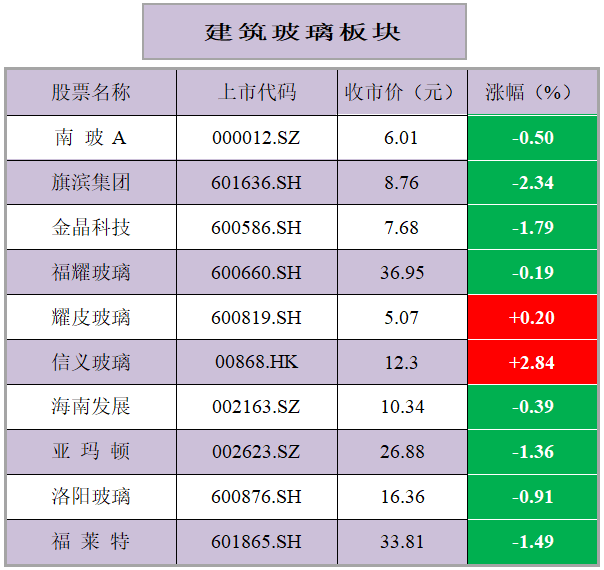The image size is (604, 570).
Task: Click code 000012.SZ
Action: pyautogui.click(x=256, y=138)
